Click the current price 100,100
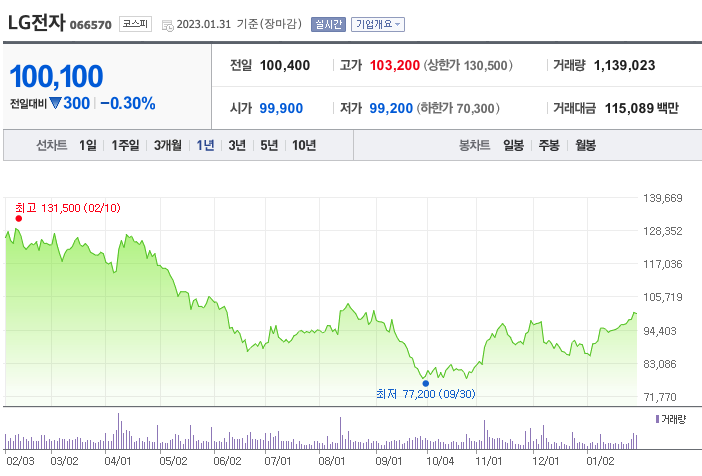Viewport: 702px width, 476px height. 56,76
